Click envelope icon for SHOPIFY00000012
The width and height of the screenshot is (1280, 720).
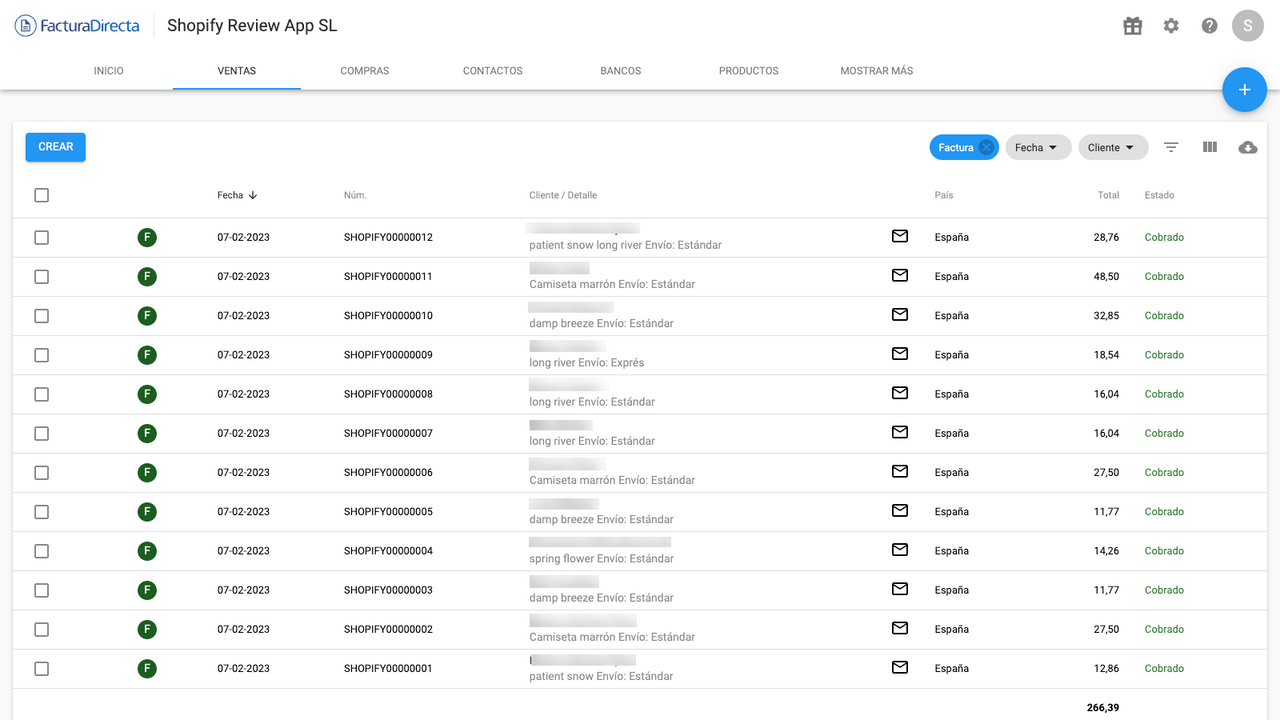pos(900,236)
